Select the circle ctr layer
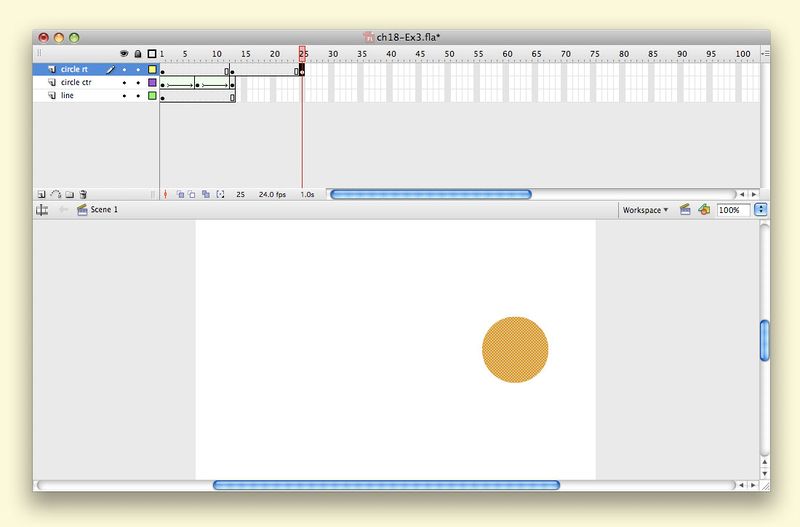 (x=77, y=83)
